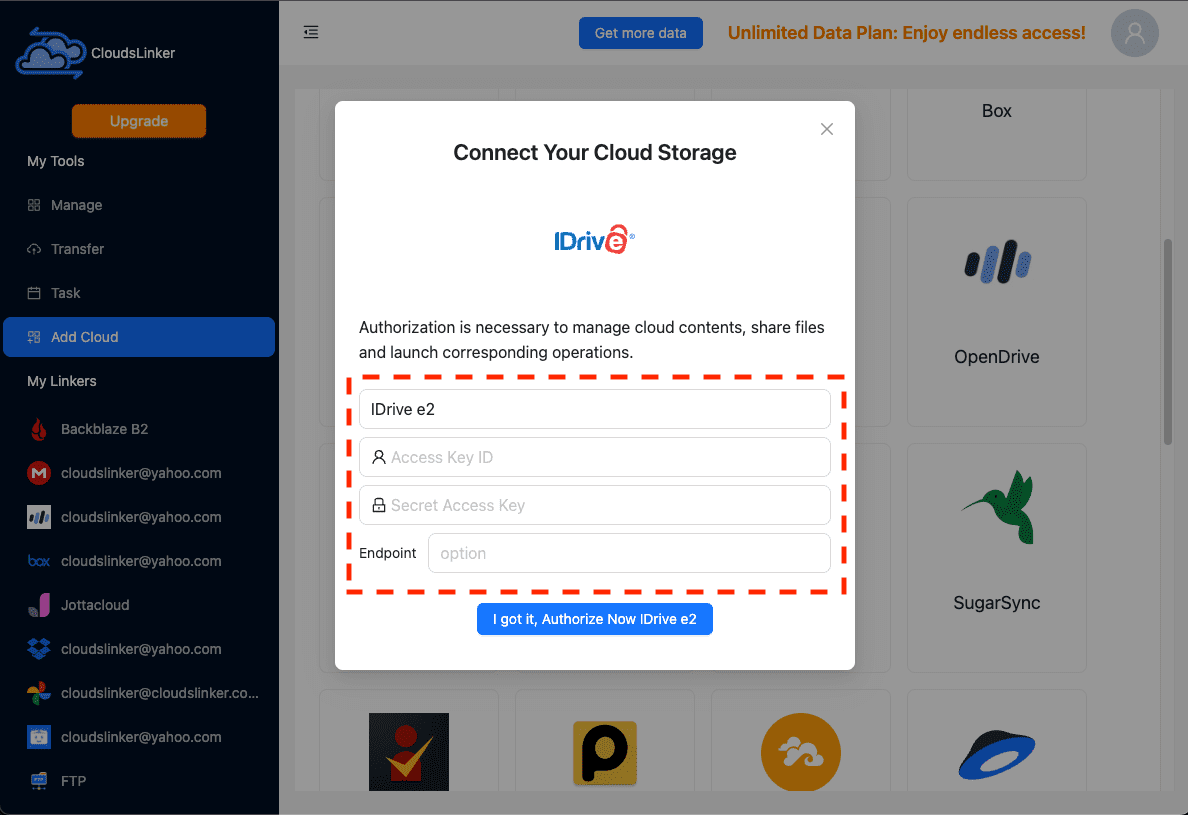Click the OpenDrive card label
The image size is (1188, 815).
pyautogui.click(x=997, y=357)
